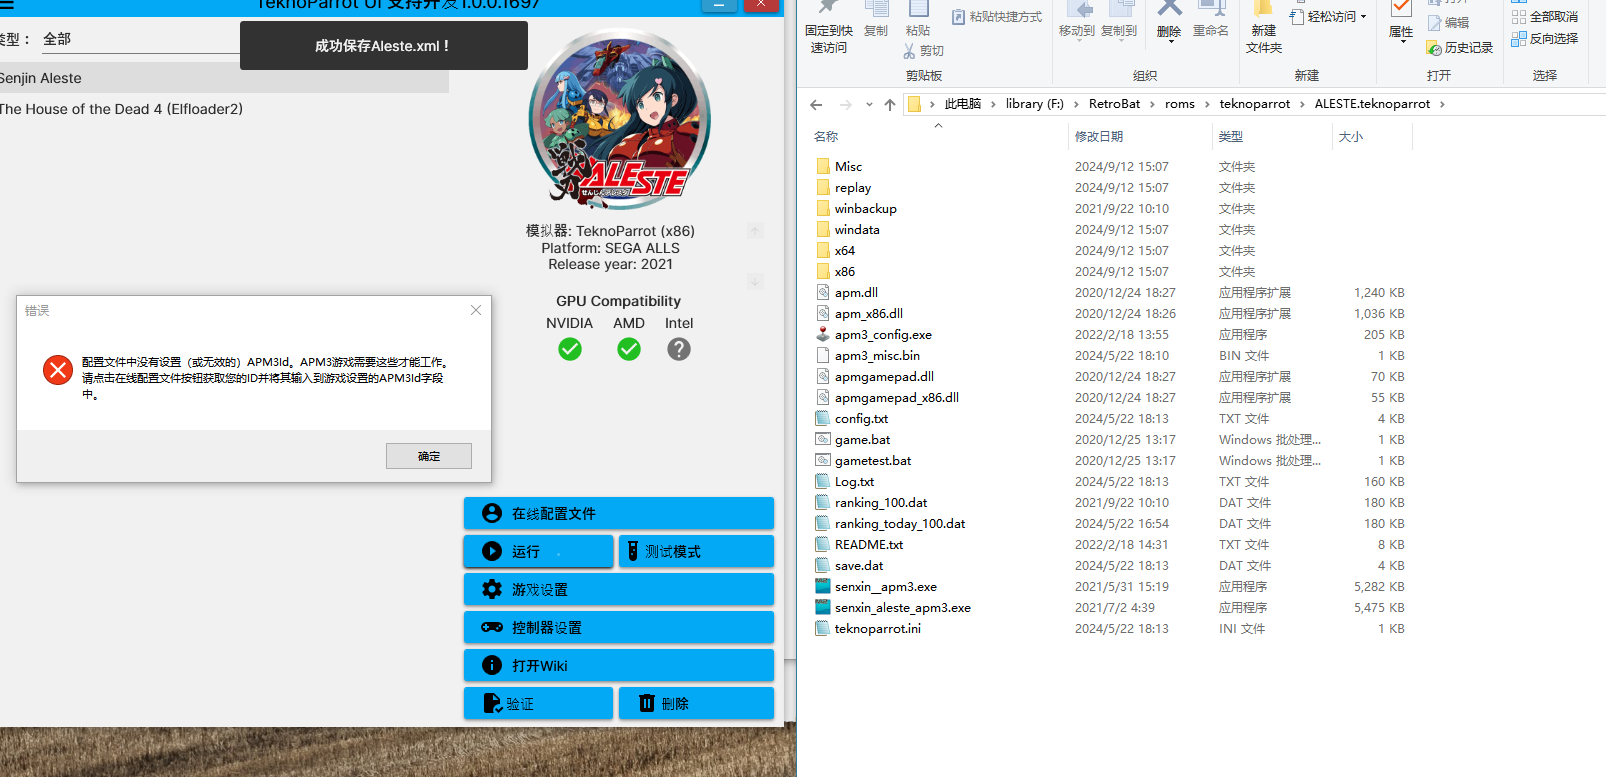The height and width of the screenshot is (777, 1606).
Task: Click library (F:) in the breadcrumb
Action: 1034,104
